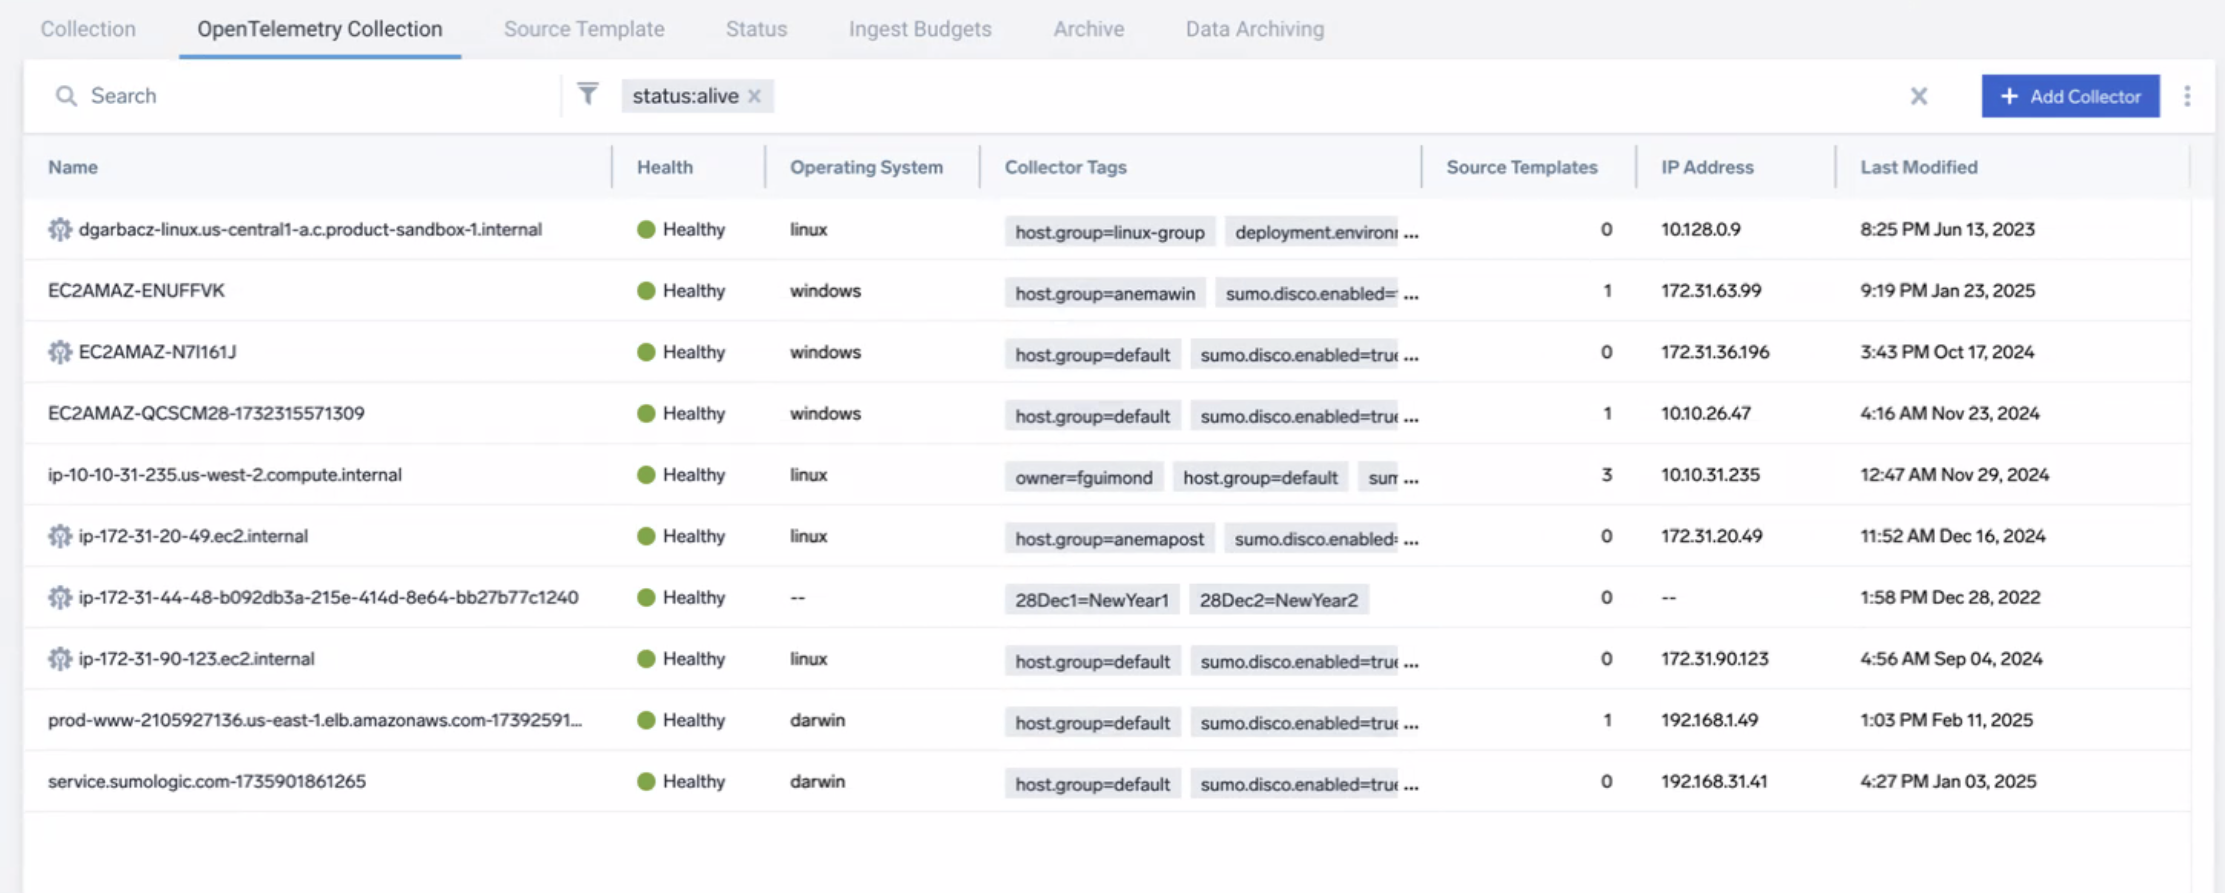2225x893 pixels.
Task: Click gear icon beside dgarbacz-linux collector
Action: pyautogui.click(x=60, y=229)
